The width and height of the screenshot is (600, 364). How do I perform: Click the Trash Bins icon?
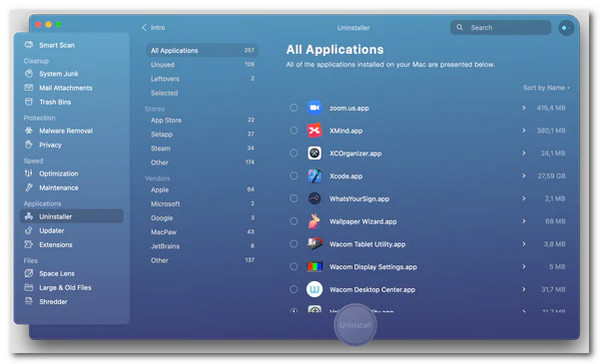pos(29,102)
